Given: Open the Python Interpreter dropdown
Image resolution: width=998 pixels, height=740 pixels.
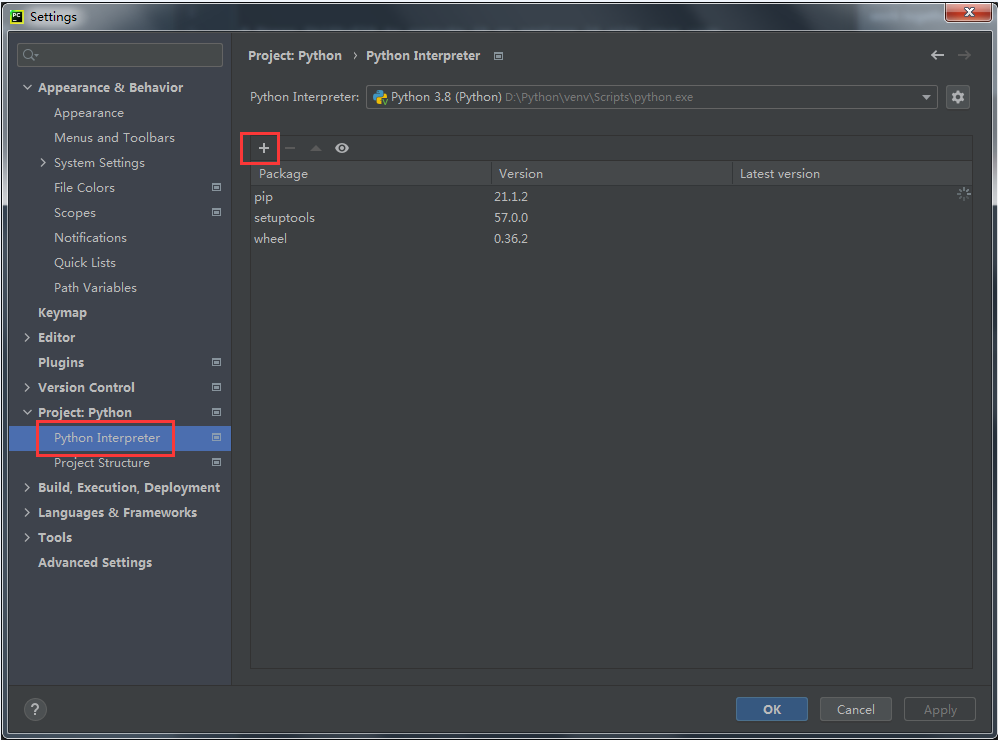Looking at the screenshot, I should (926, 97).
